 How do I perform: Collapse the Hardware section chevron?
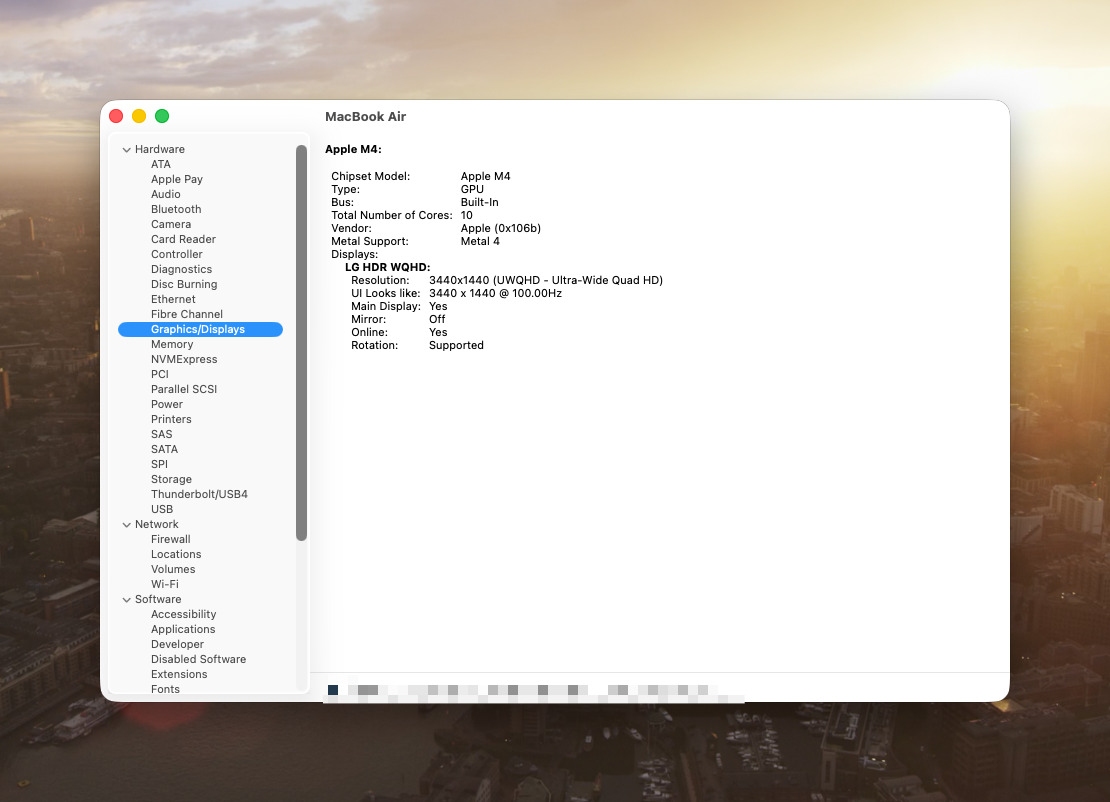pyautogui.click(x=127, y=149)
